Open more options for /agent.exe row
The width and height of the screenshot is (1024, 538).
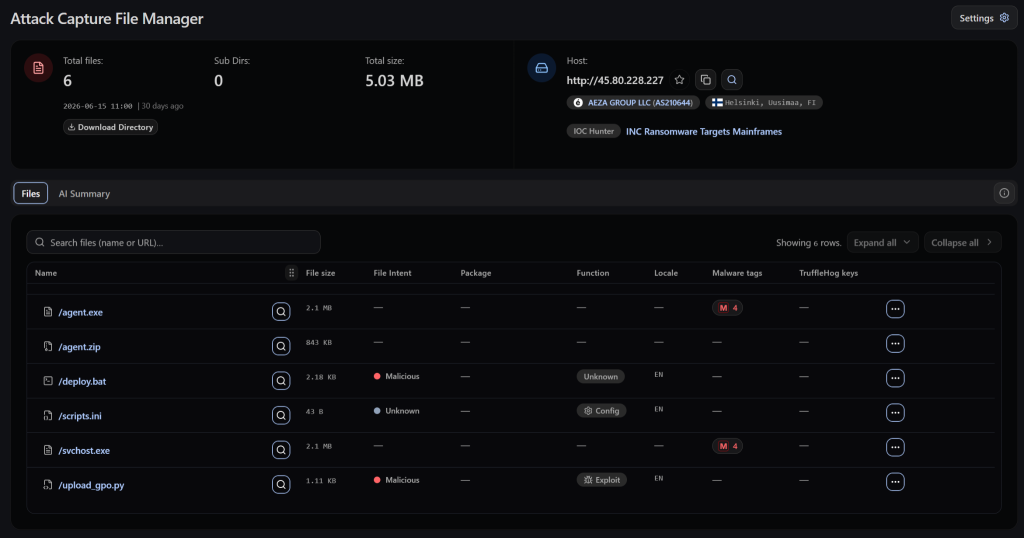(x=895, y=309)
